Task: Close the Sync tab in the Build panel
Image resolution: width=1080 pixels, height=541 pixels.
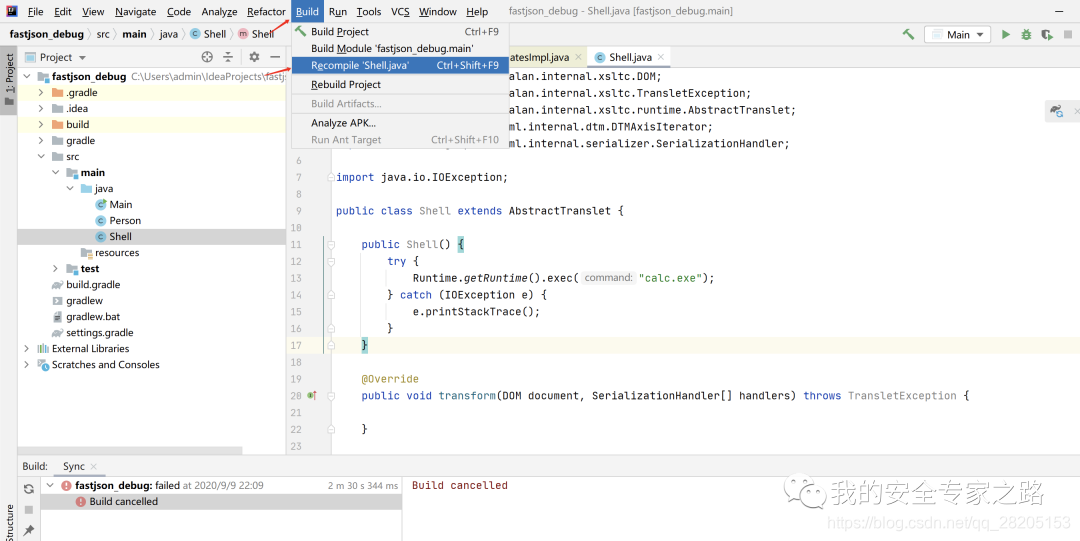Action: pyautogui.click(x=94, y=467)
